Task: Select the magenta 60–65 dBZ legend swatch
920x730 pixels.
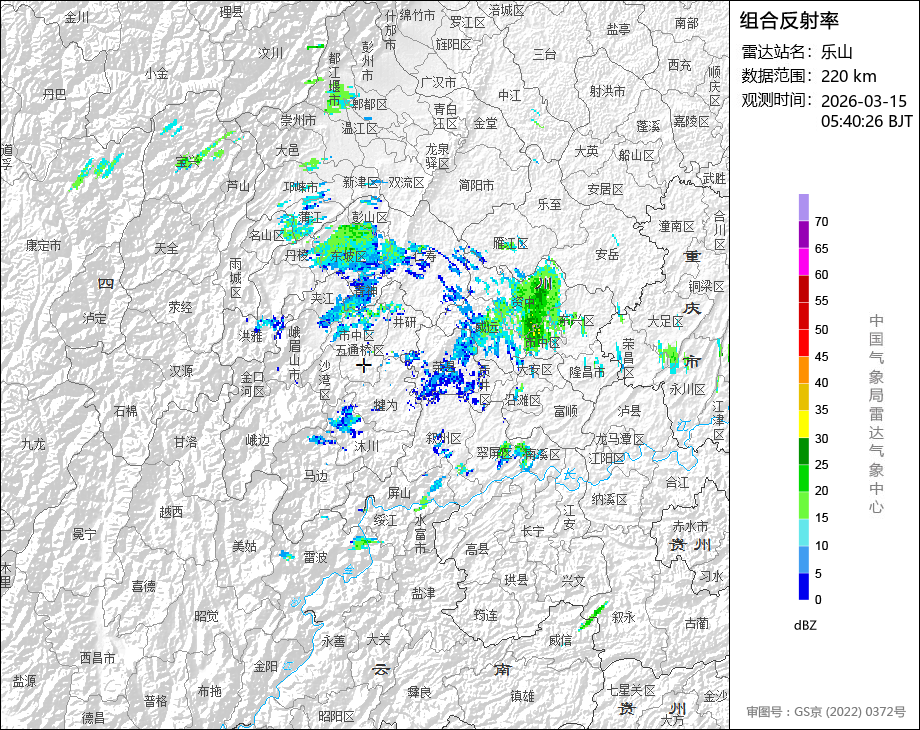Action: coord(803,262)
